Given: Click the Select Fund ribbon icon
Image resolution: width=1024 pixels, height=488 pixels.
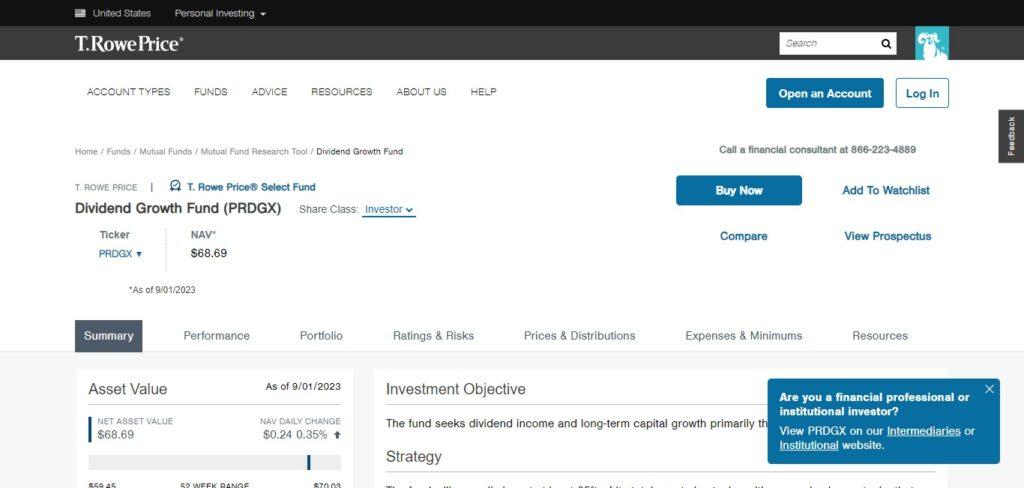Looking at the screenshot, I should pos(175,186).
